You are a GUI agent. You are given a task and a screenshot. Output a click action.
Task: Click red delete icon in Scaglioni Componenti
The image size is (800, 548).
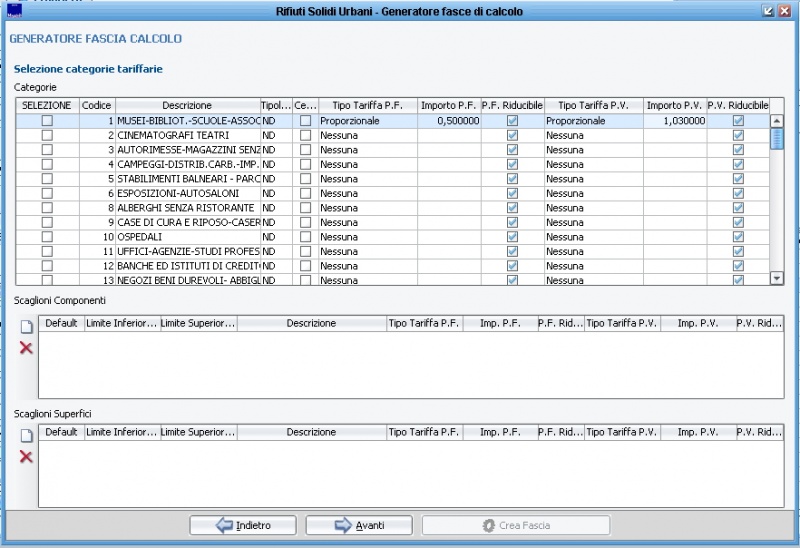[27, 348]
